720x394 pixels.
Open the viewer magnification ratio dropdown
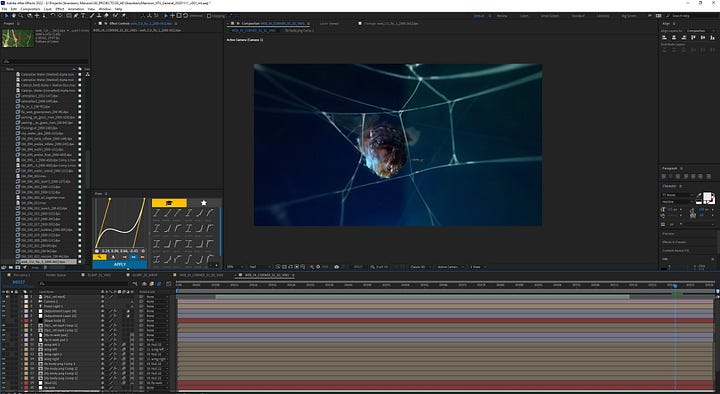[234, 267]
